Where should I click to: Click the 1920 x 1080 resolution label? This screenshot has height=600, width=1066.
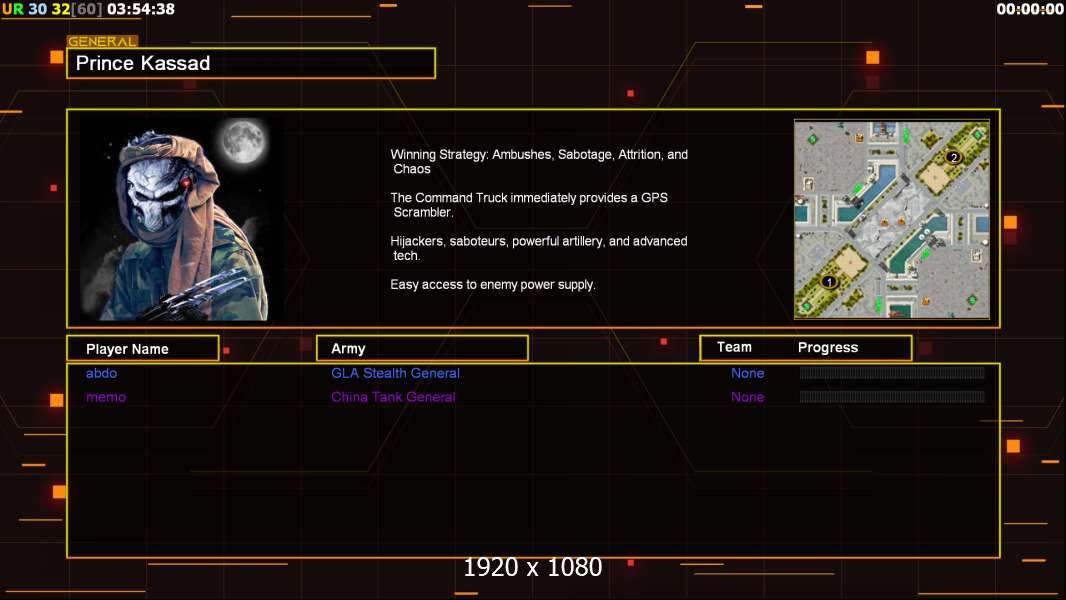pyautogui.click(x=533, y=567)
